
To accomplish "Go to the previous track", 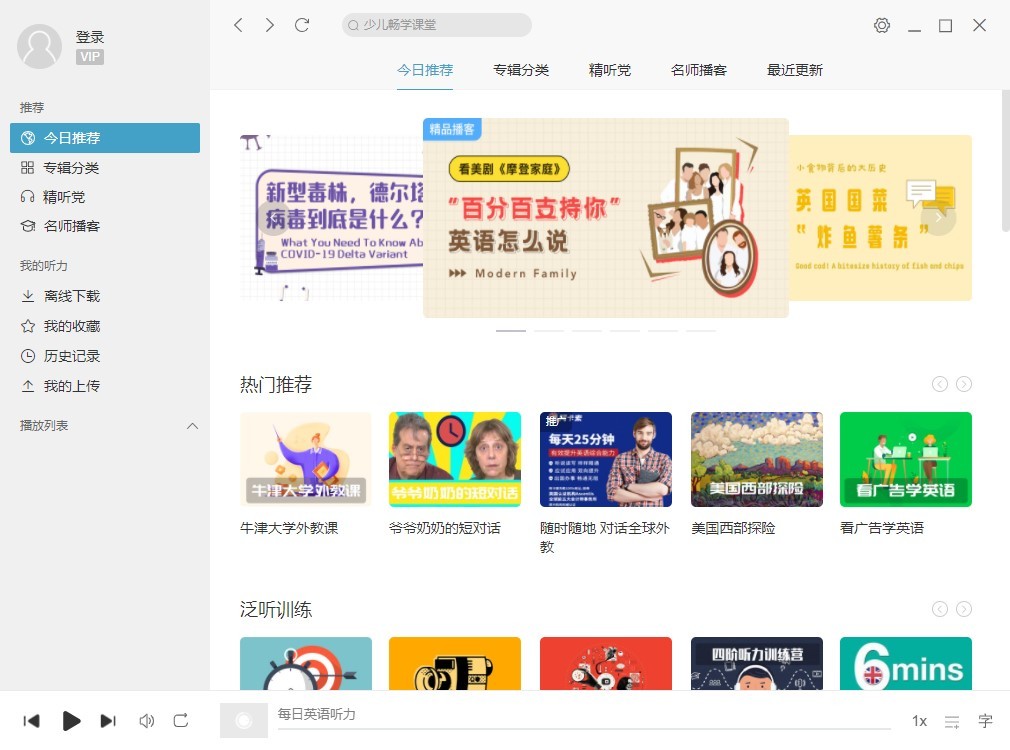I will (32, 720).
